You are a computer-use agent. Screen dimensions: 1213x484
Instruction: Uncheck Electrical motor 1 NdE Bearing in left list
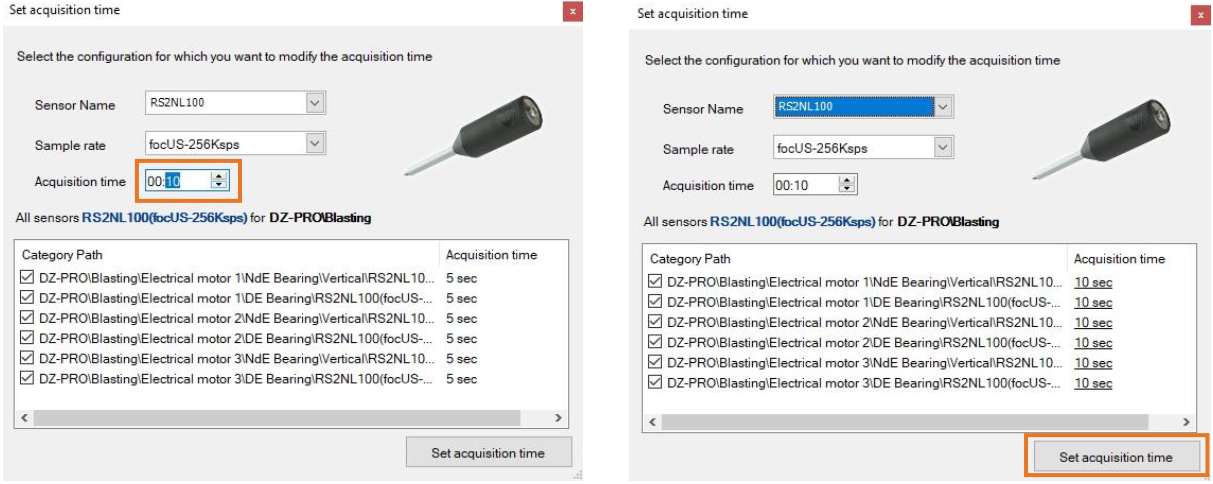click(x=26, y=277)
